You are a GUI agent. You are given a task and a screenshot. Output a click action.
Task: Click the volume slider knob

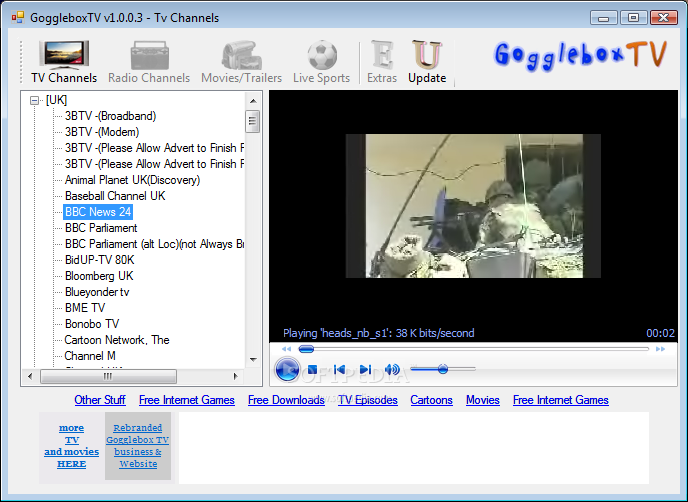(x=443, y=369)
